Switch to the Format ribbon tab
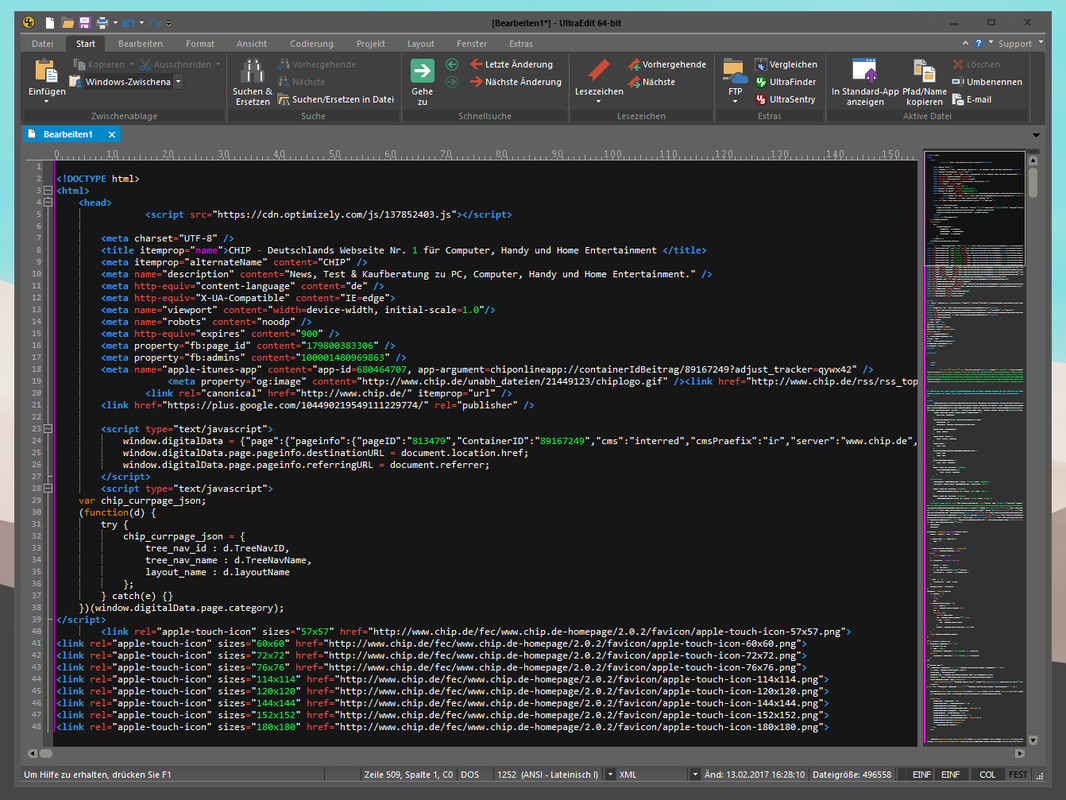The height and width of the screenshot is (800, 1066). [x=200, y=44]
